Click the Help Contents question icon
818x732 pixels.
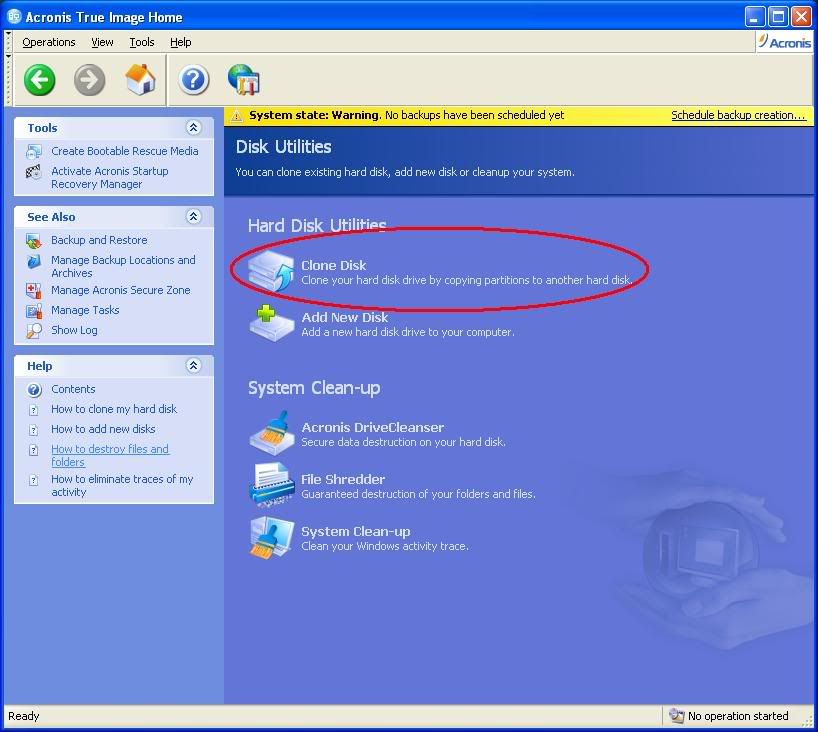pyautogui.click(x=34, y=390)
